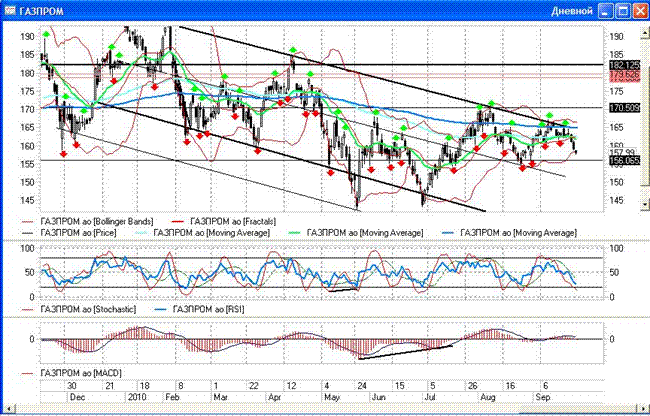Viewport: 650px width, 416px height.
Task: Click the horizontal scrollbar left arrow
Action: (x=9, y=409)
